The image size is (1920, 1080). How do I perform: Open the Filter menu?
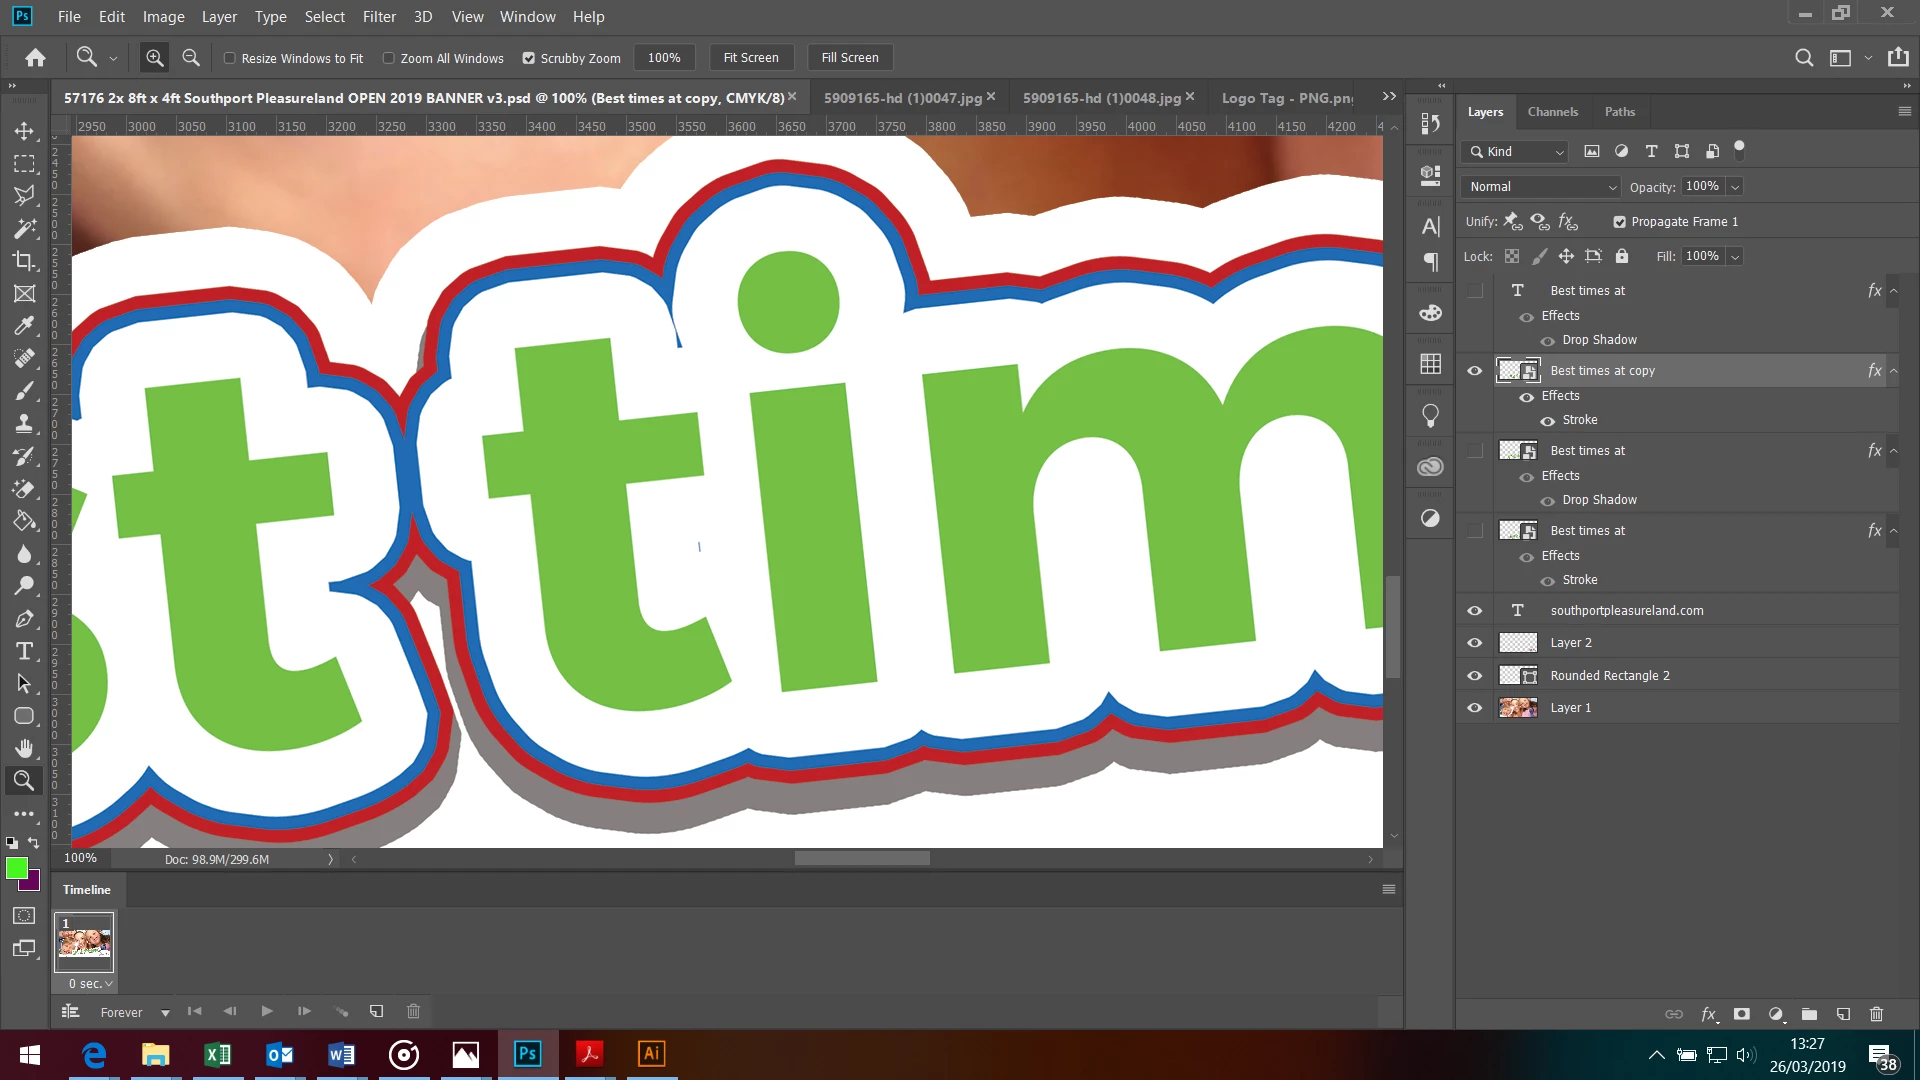point(379,17)
